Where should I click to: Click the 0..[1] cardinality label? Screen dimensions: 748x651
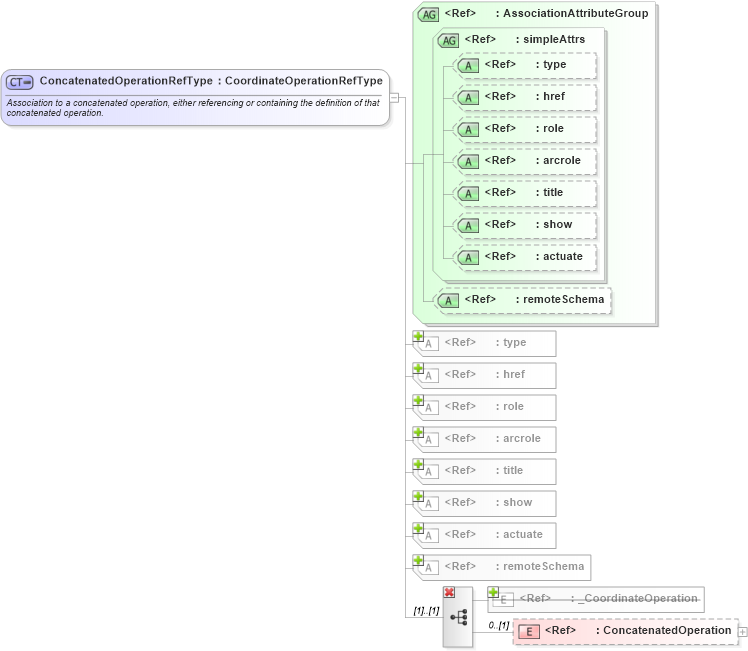tap(499, 625)
